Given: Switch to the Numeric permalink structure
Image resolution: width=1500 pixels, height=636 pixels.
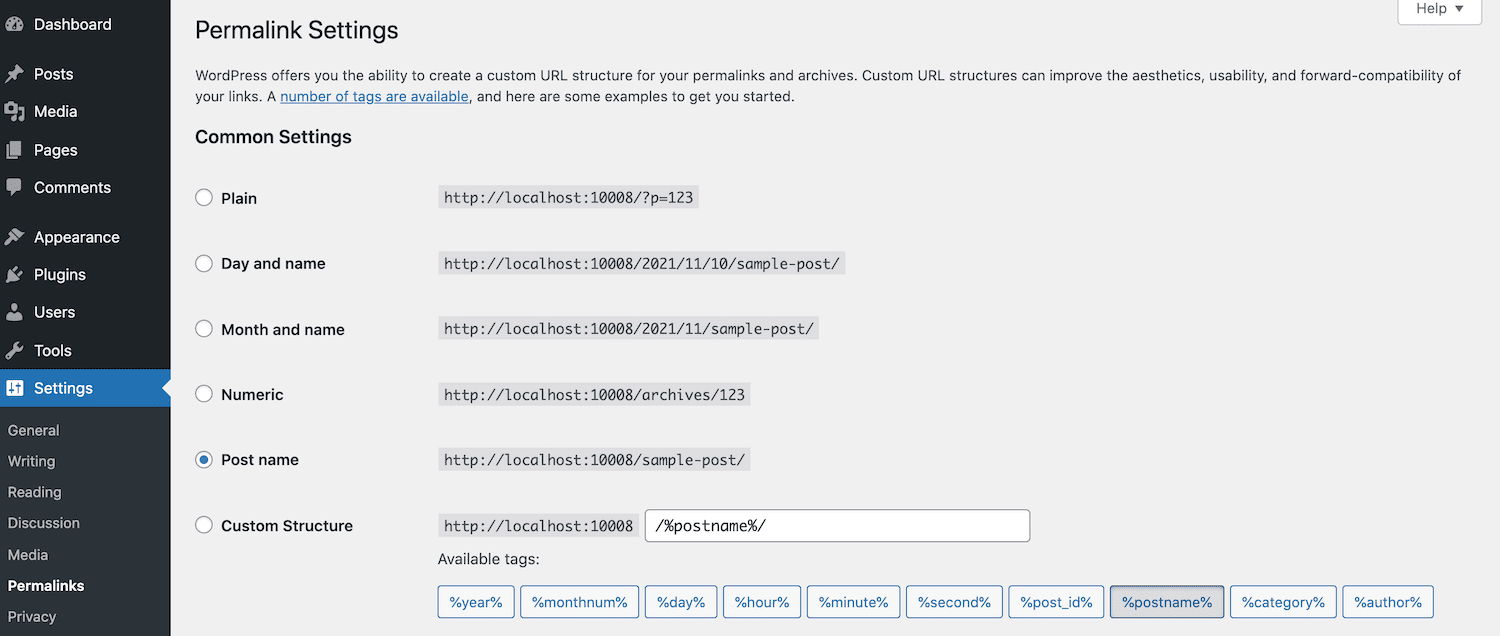Looking at the screenshot, I should (x=204, y=394).
